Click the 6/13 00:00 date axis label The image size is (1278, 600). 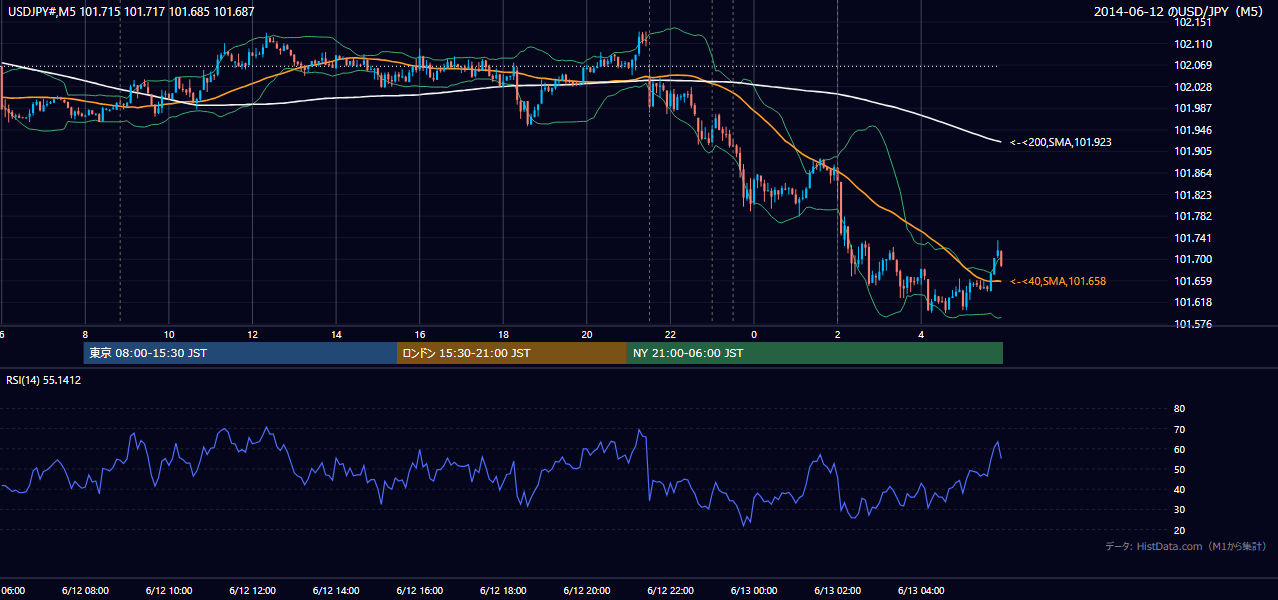[753, 590]
